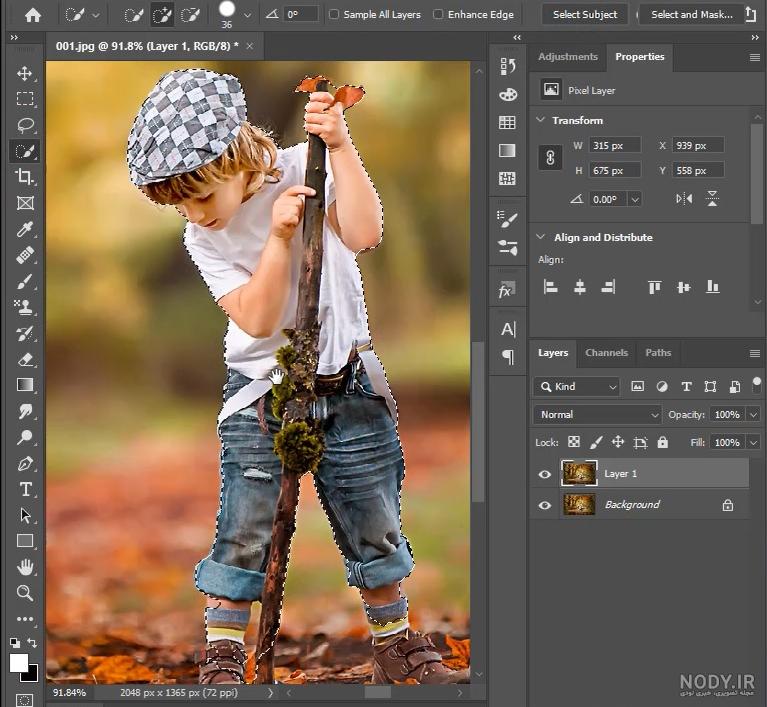Open the Styles fx panel icon

[x=507, y=291]
